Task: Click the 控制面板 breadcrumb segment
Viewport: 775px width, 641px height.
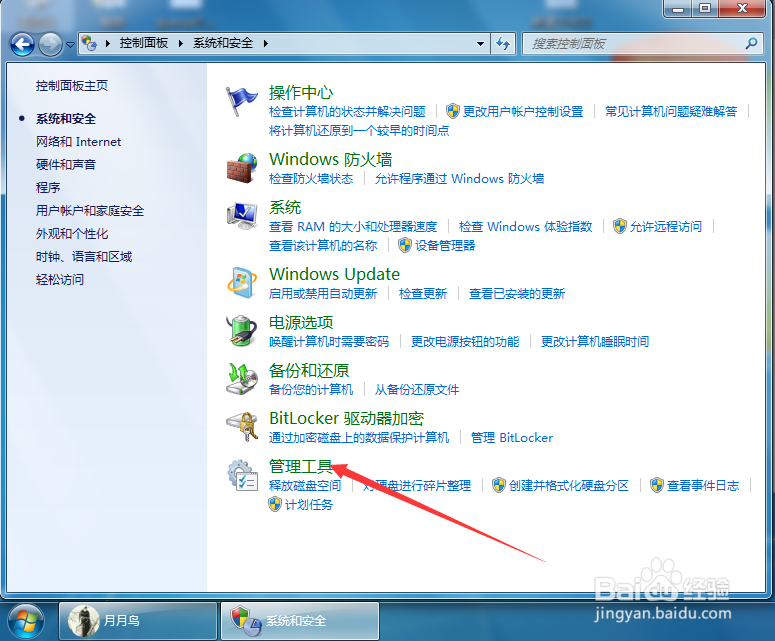Action: (x=143, y=43)
